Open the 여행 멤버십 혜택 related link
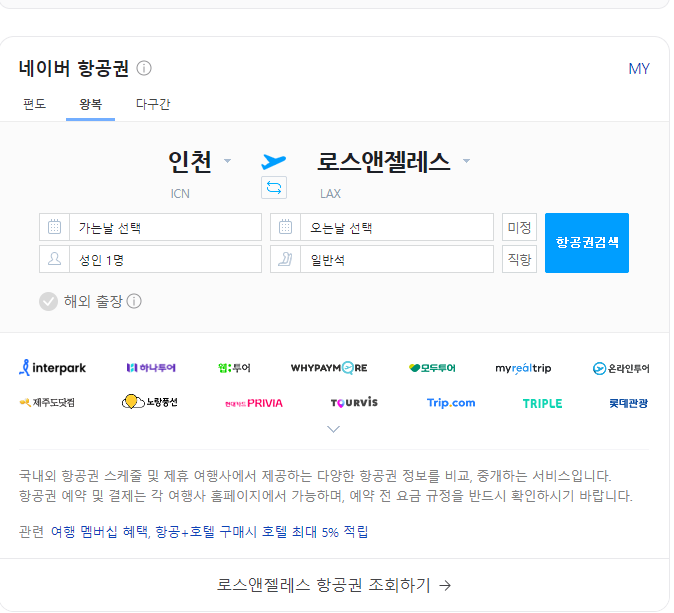Image resolution: width=674 pixels, height=613 pixels. pos(209,532)
